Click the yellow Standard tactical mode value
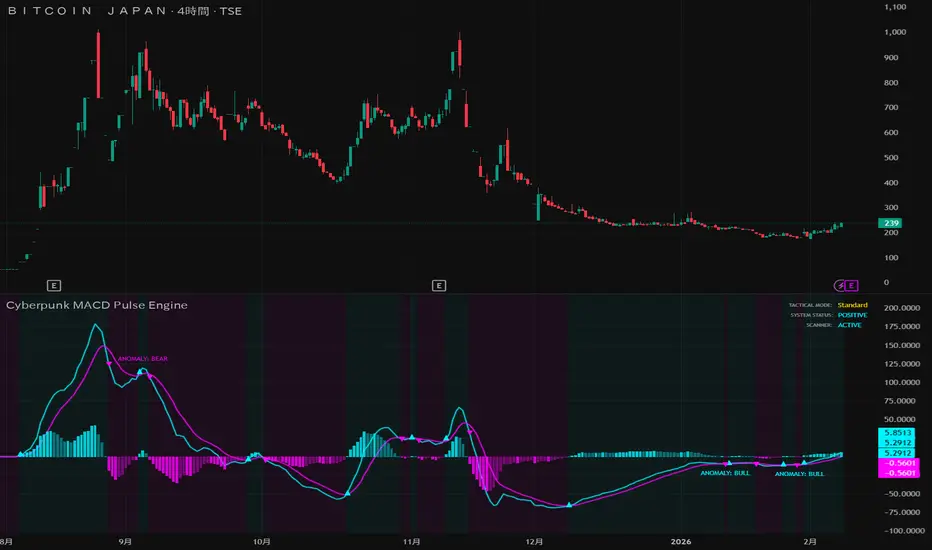 point(852,305)
